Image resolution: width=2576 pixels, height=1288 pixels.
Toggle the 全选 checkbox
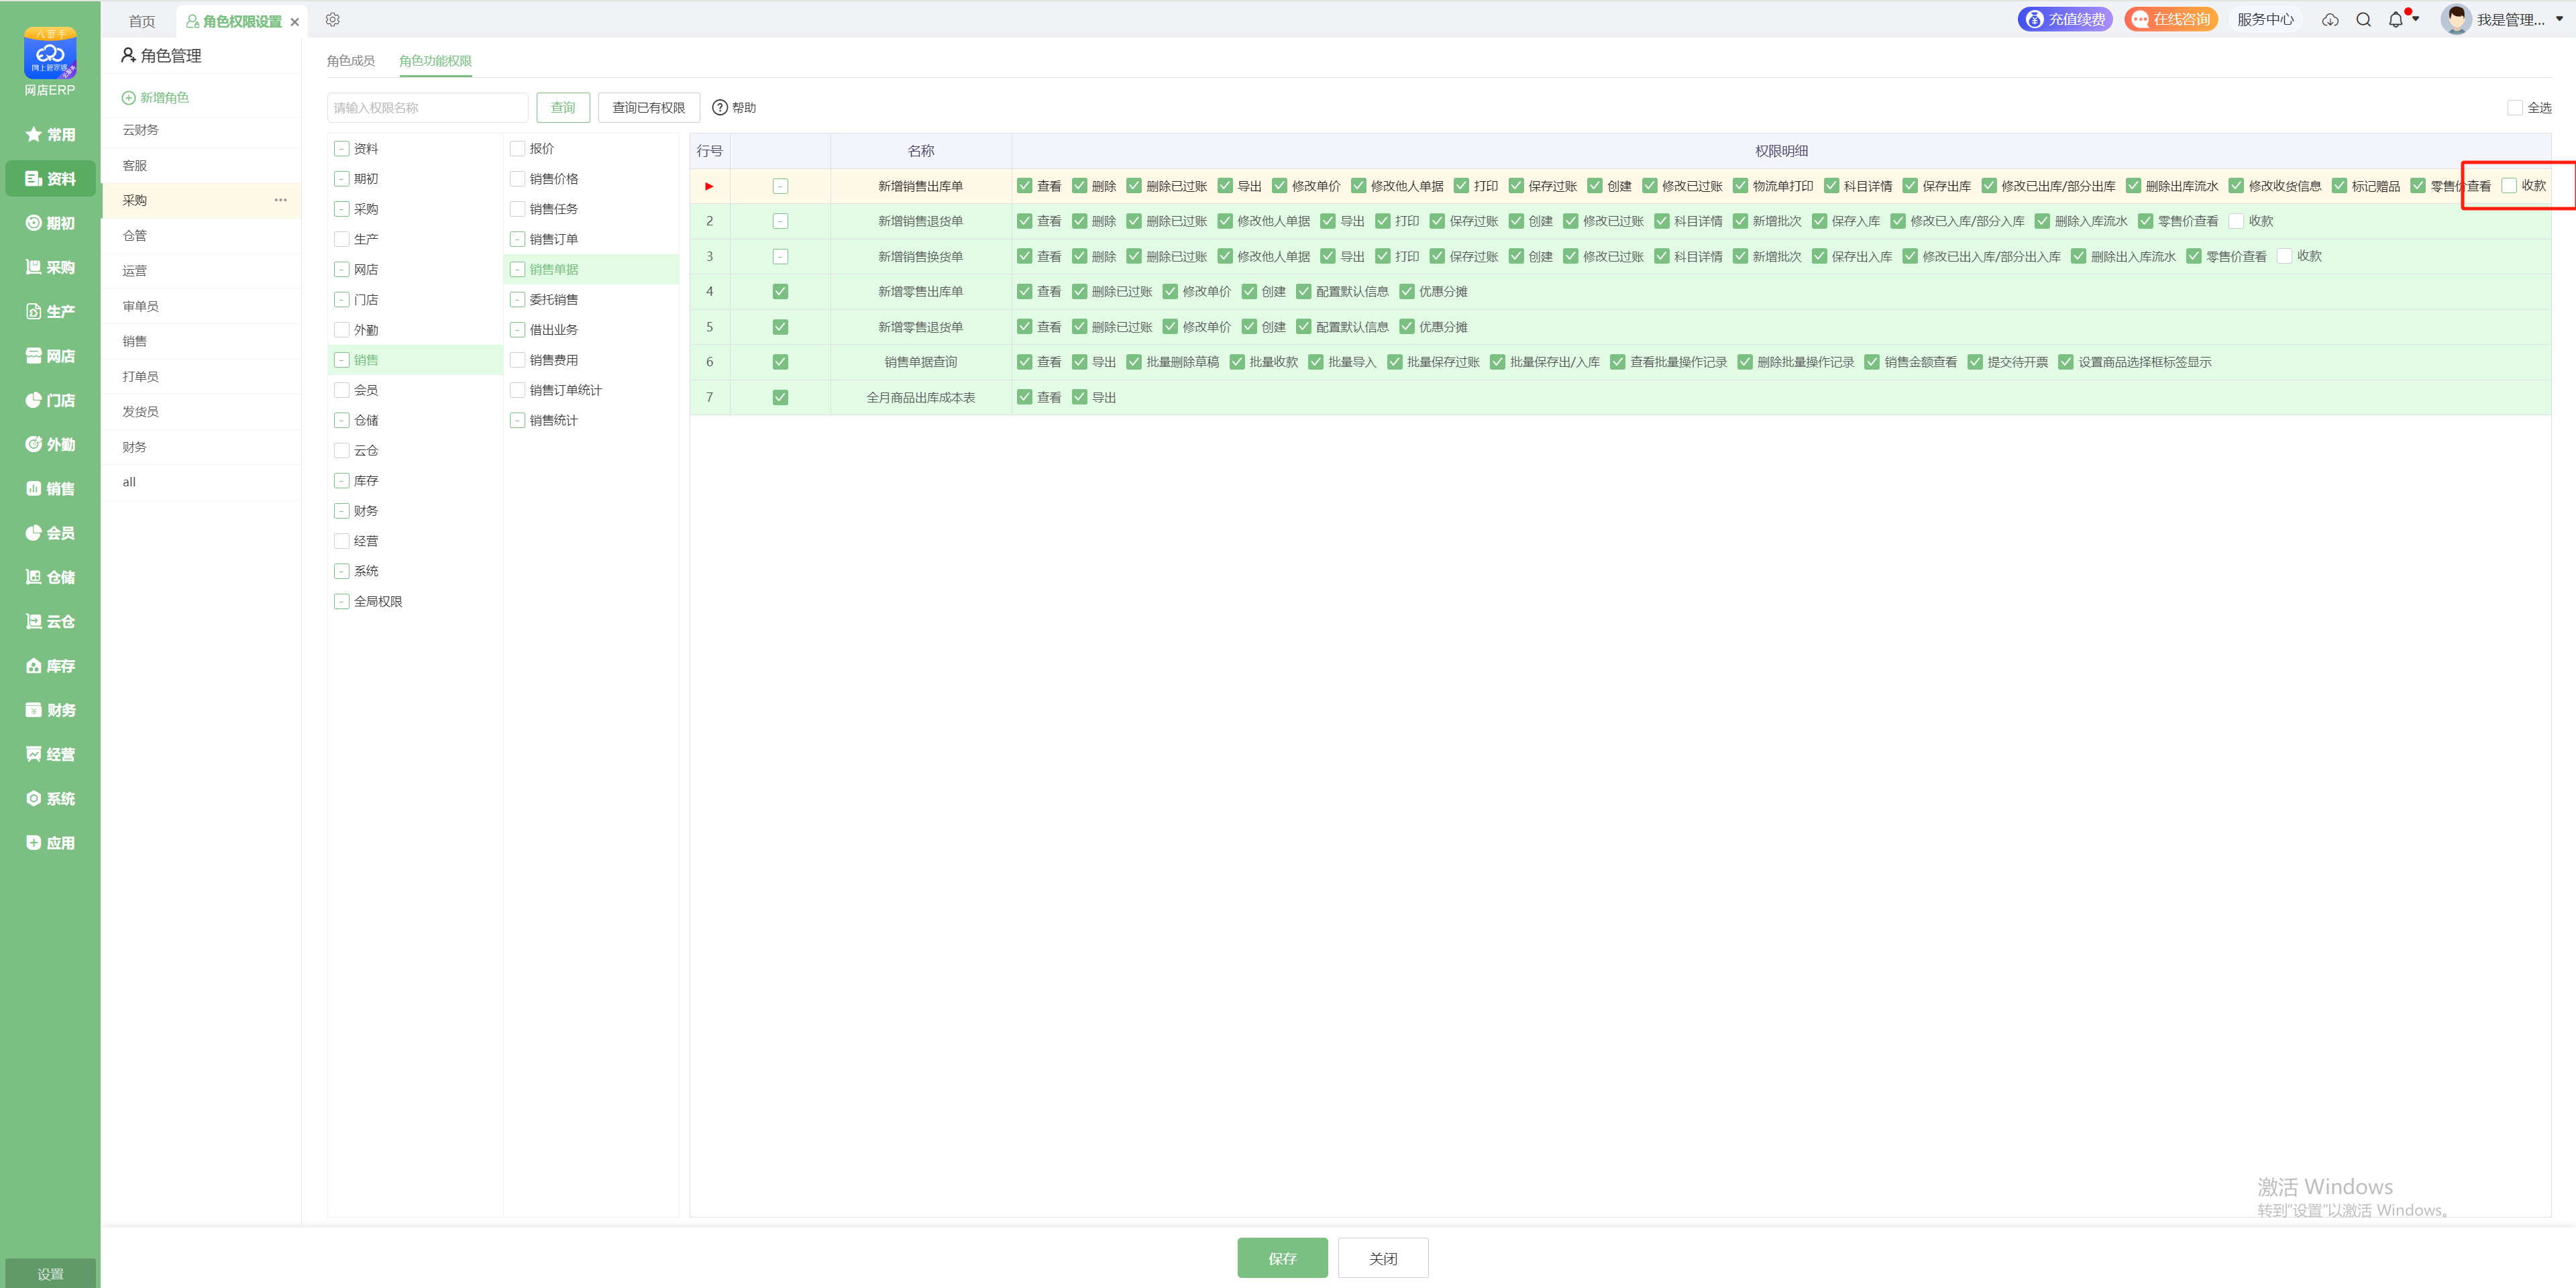[x=2514, y=108]
